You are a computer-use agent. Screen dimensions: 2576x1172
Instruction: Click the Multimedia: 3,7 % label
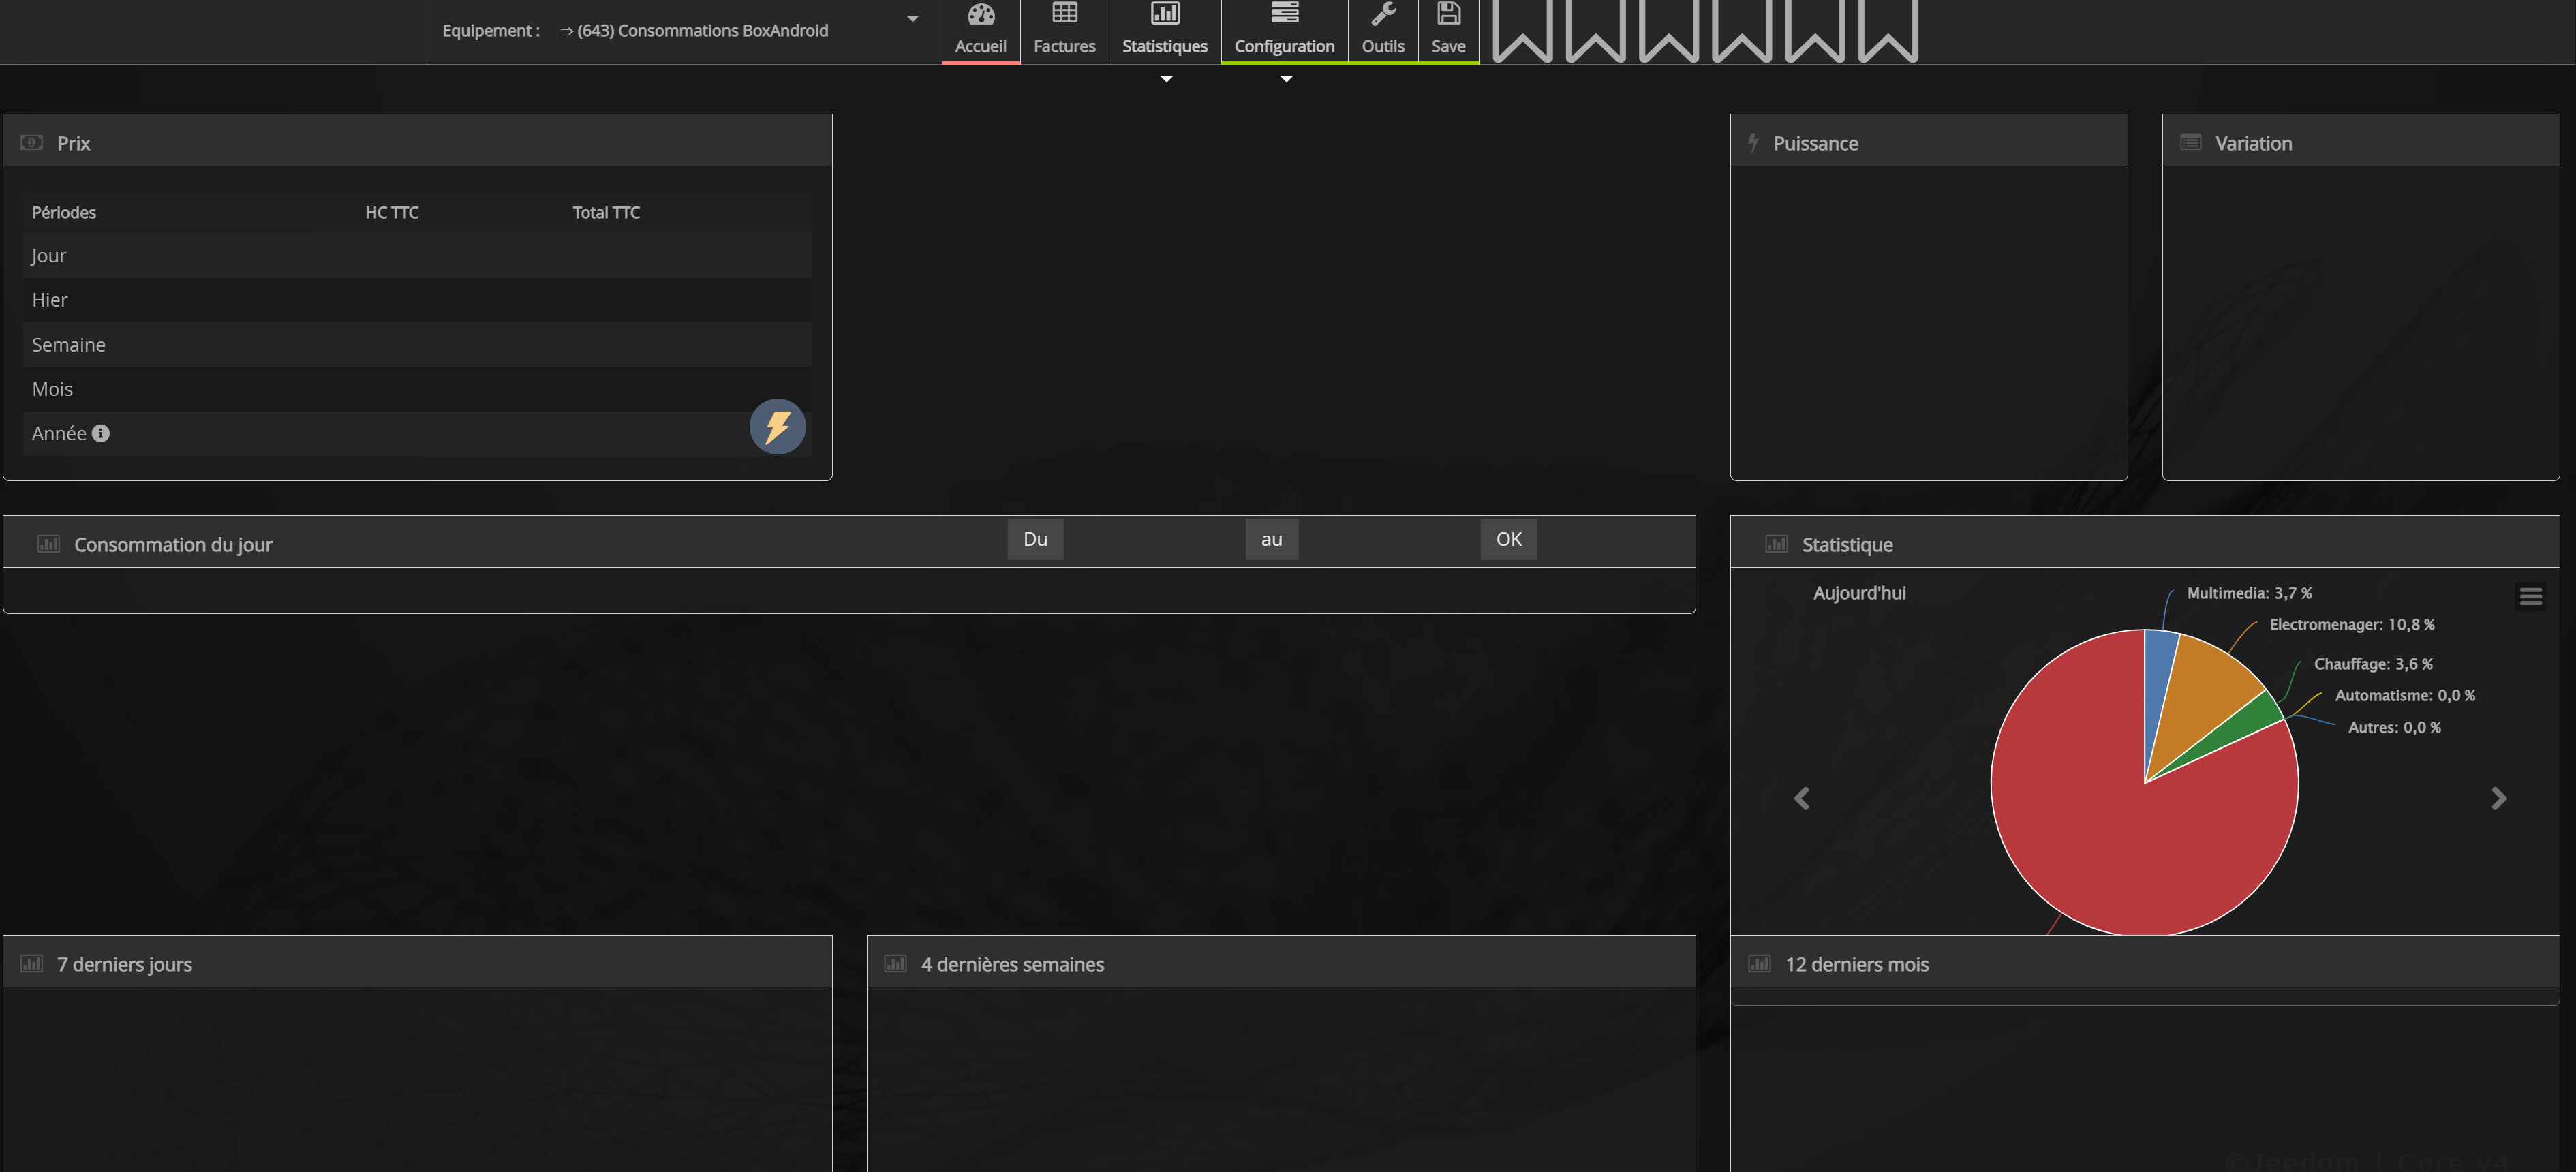2249,593
